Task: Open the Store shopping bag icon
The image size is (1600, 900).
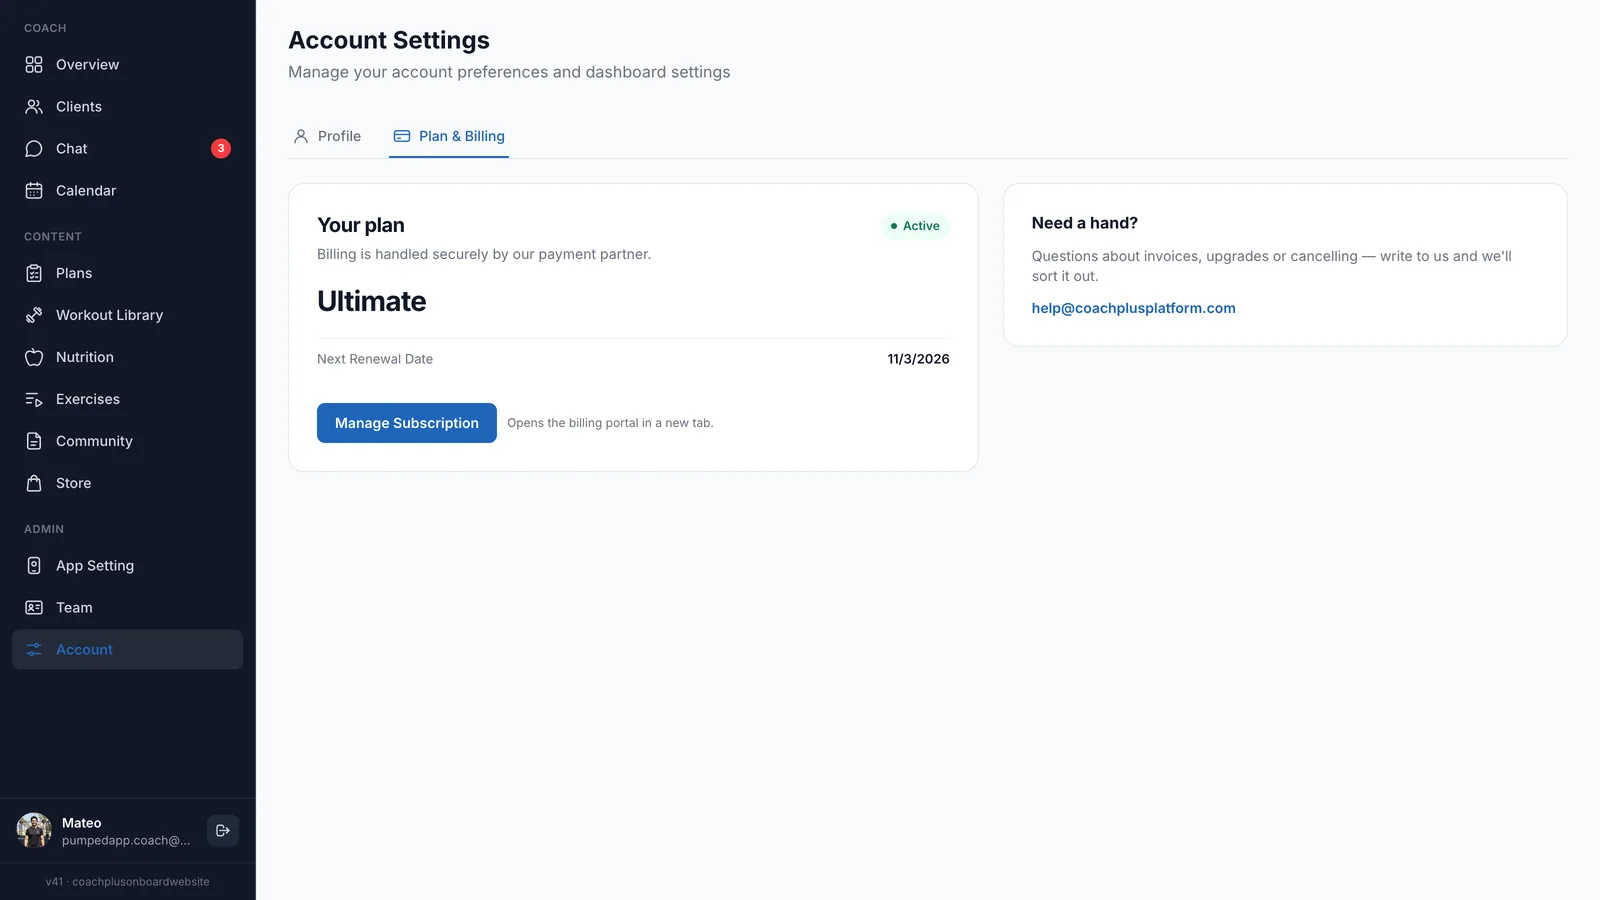Action: (34, 483)
